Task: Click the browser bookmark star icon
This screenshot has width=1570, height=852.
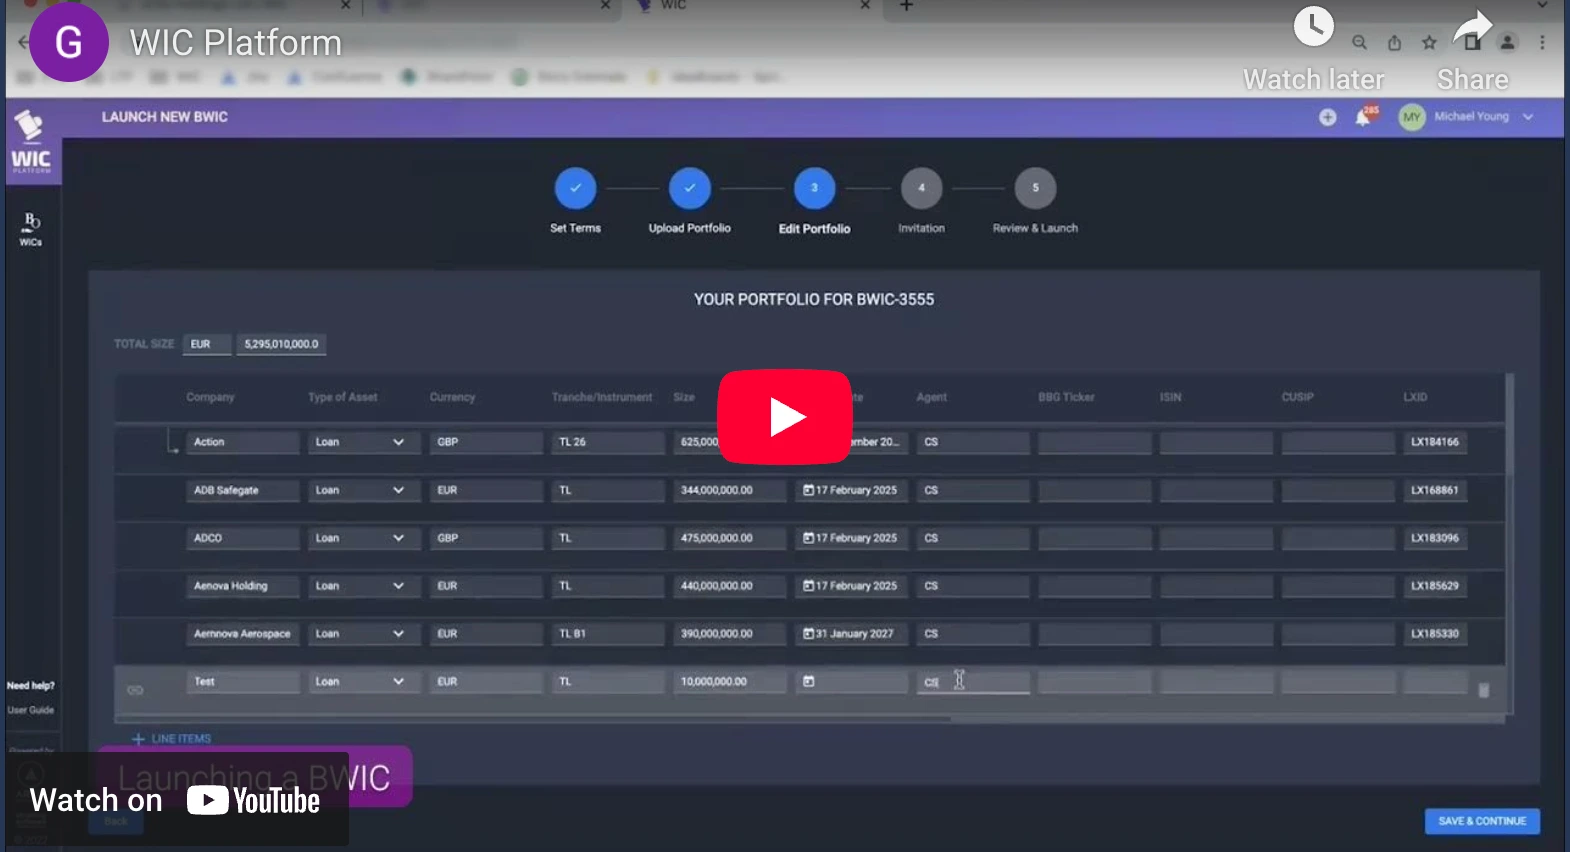Action: pos(1429,42)
